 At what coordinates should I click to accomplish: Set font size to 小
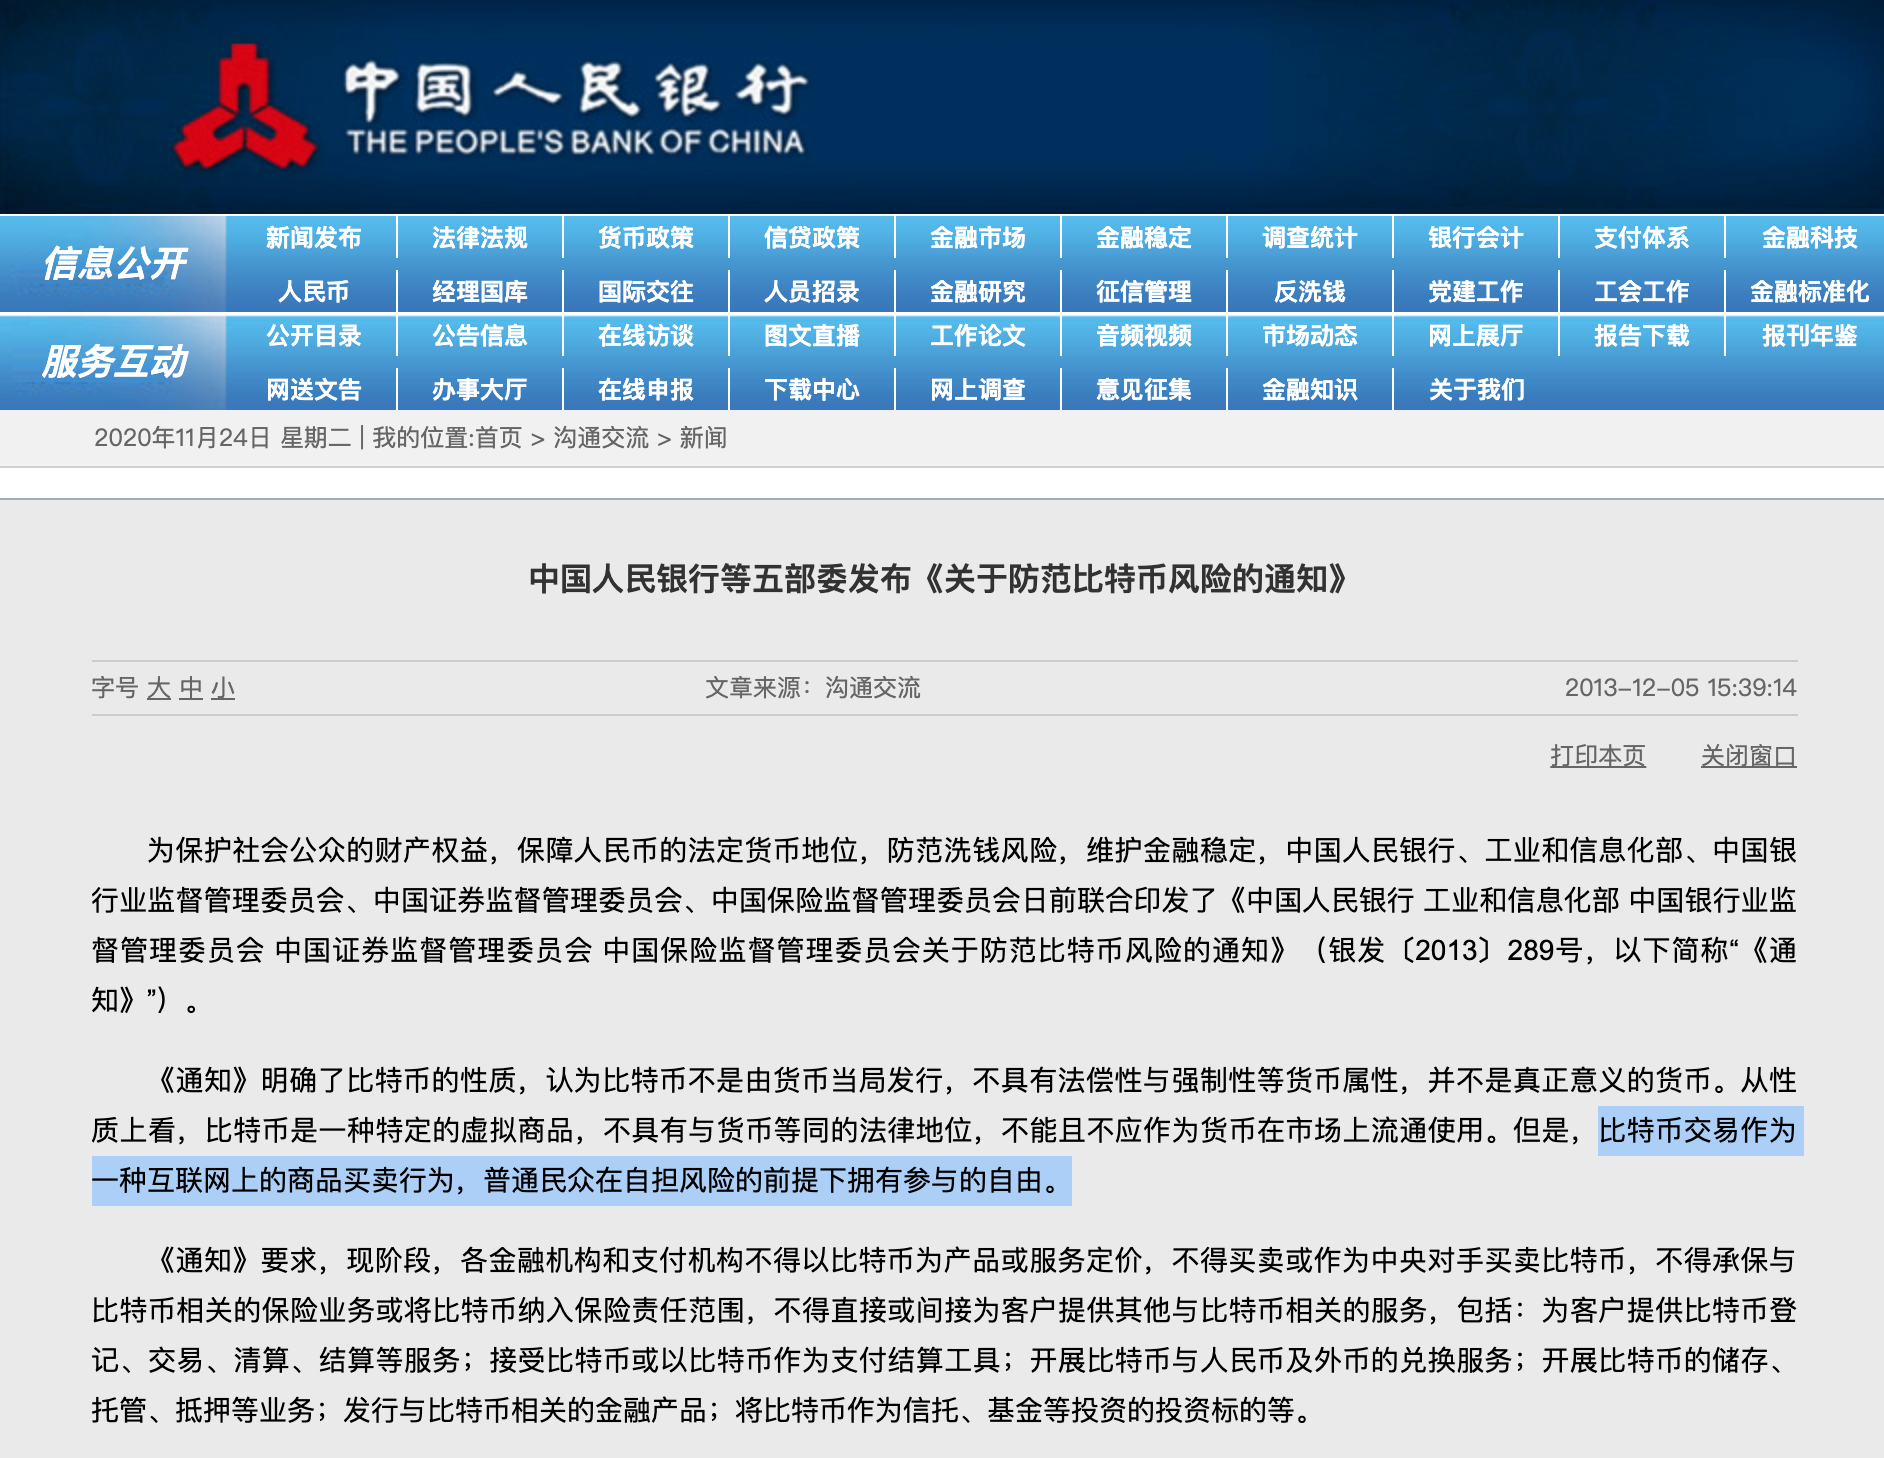223,688
